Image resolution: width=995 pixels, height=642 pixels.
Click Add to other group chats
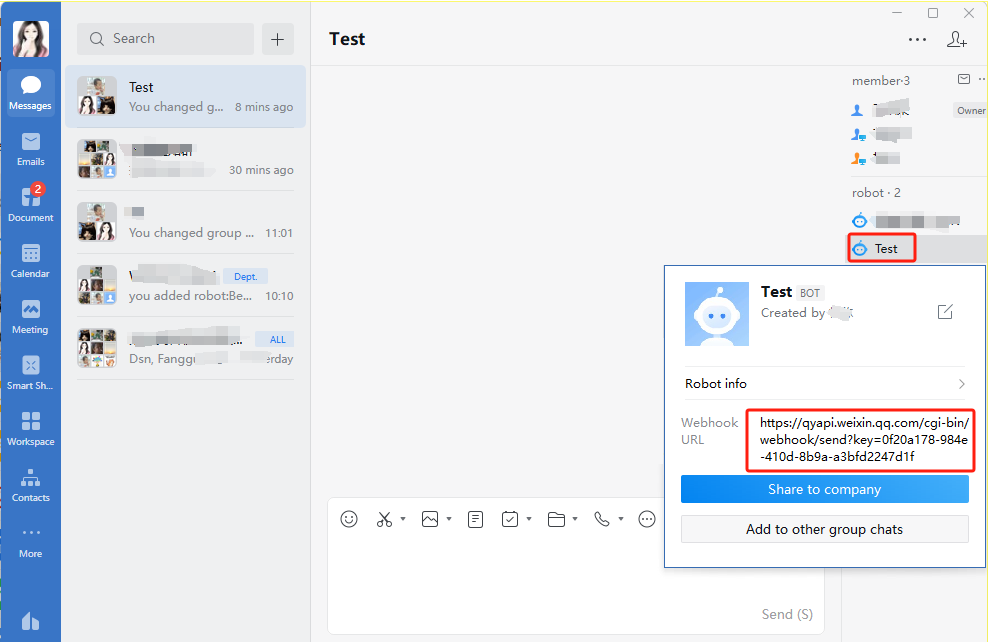(x=824, y=528)
